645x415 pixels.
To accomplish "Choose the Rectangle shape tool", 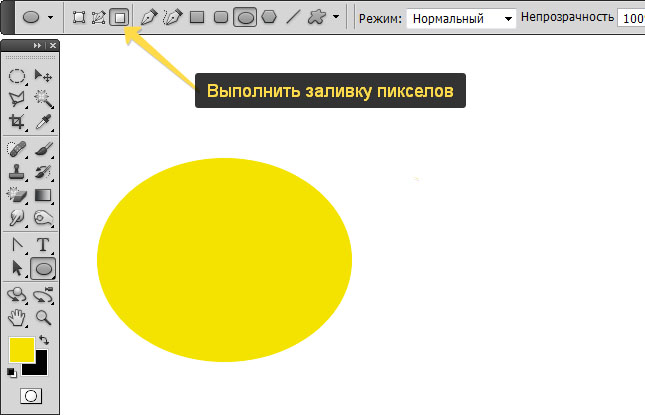I will (197, 17).
